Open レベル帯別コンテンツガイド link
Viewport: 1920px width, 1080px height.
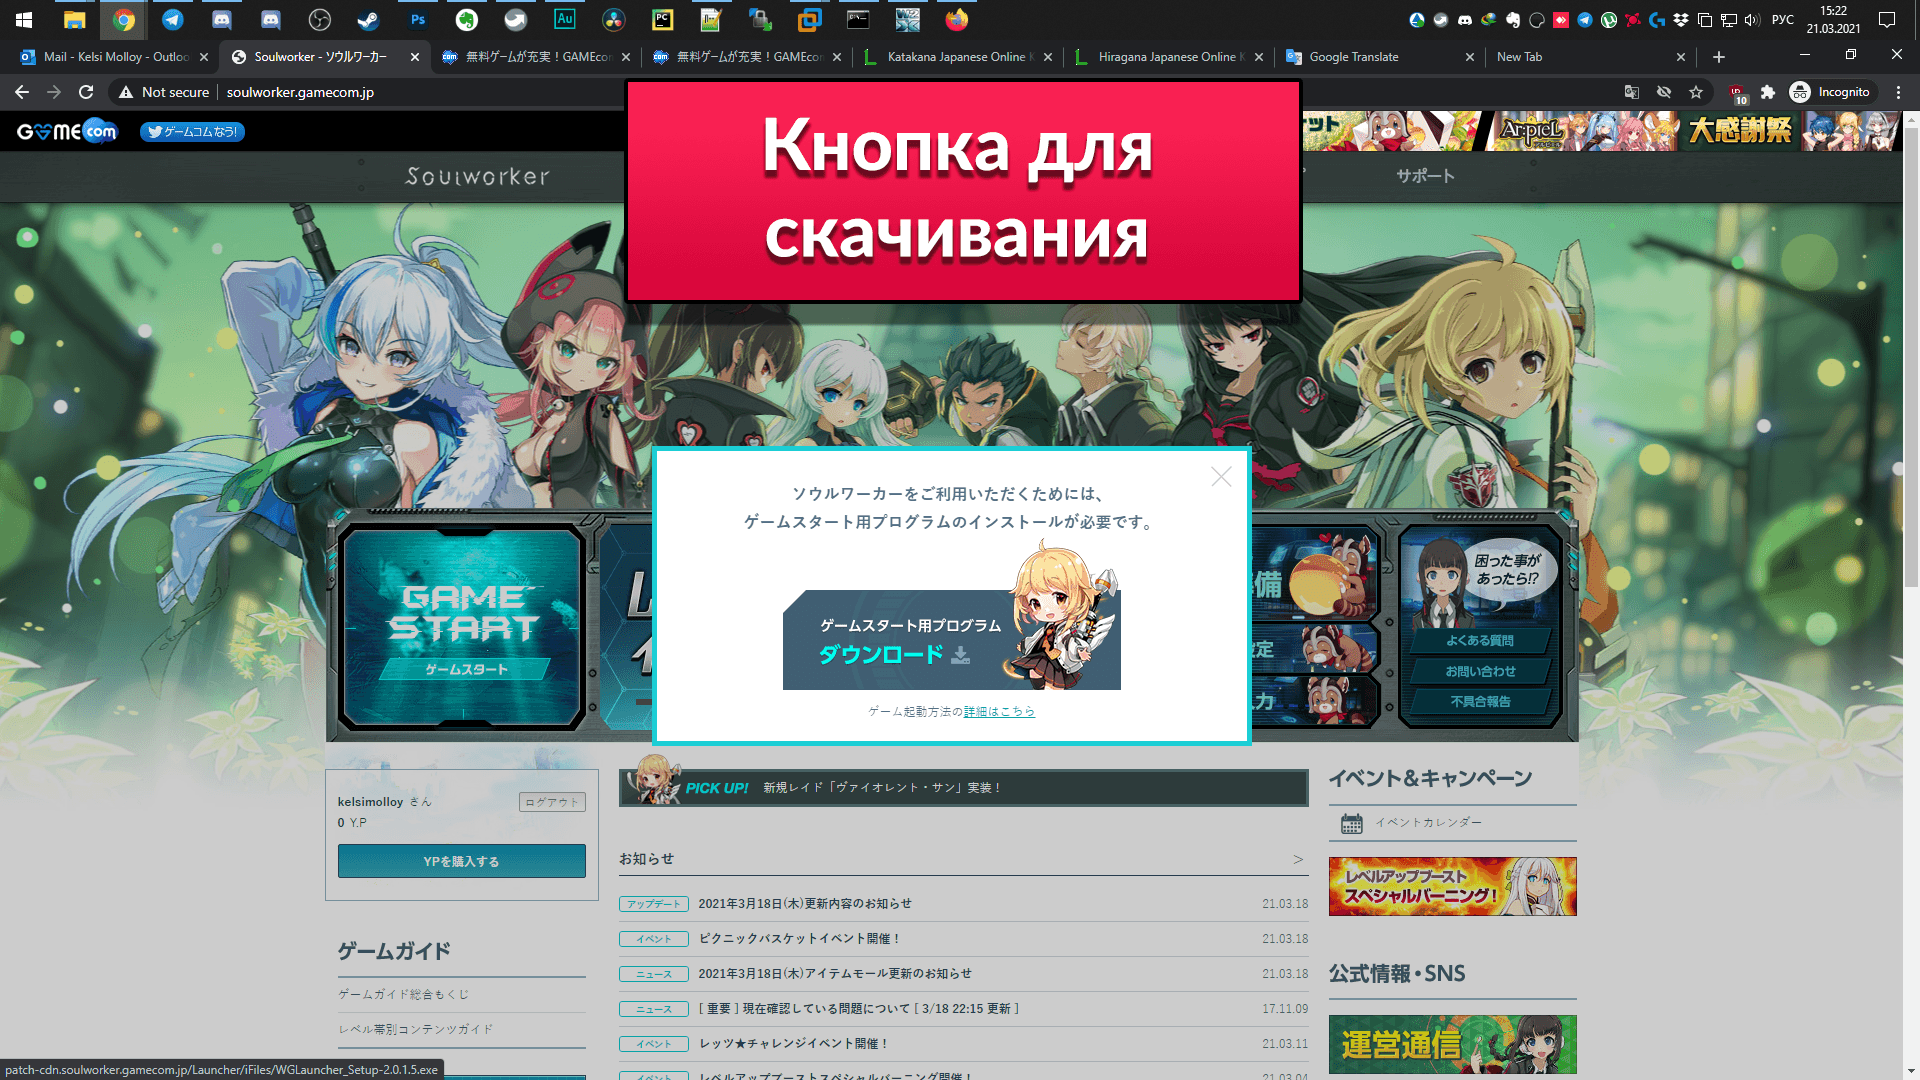pyautogui.click(x=416, y=1030)
